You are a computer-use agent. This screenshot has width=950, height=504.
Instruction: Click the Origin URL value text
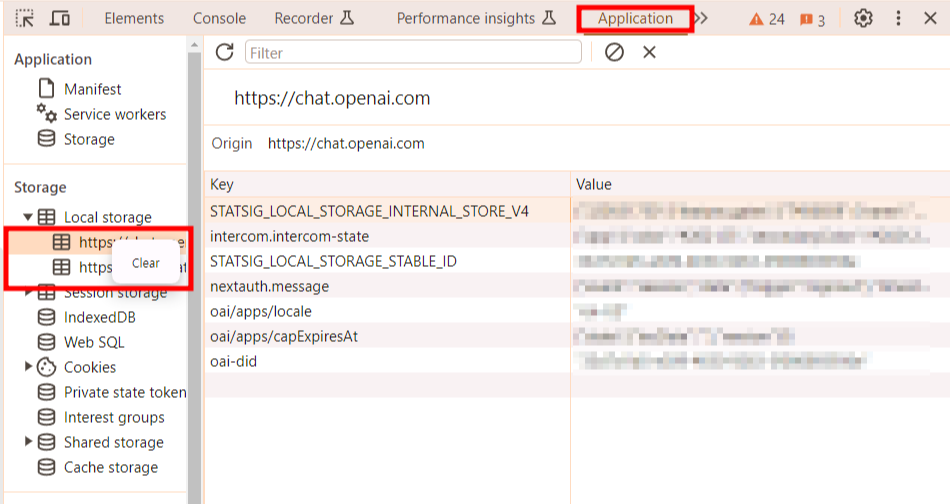click(346, 144)
